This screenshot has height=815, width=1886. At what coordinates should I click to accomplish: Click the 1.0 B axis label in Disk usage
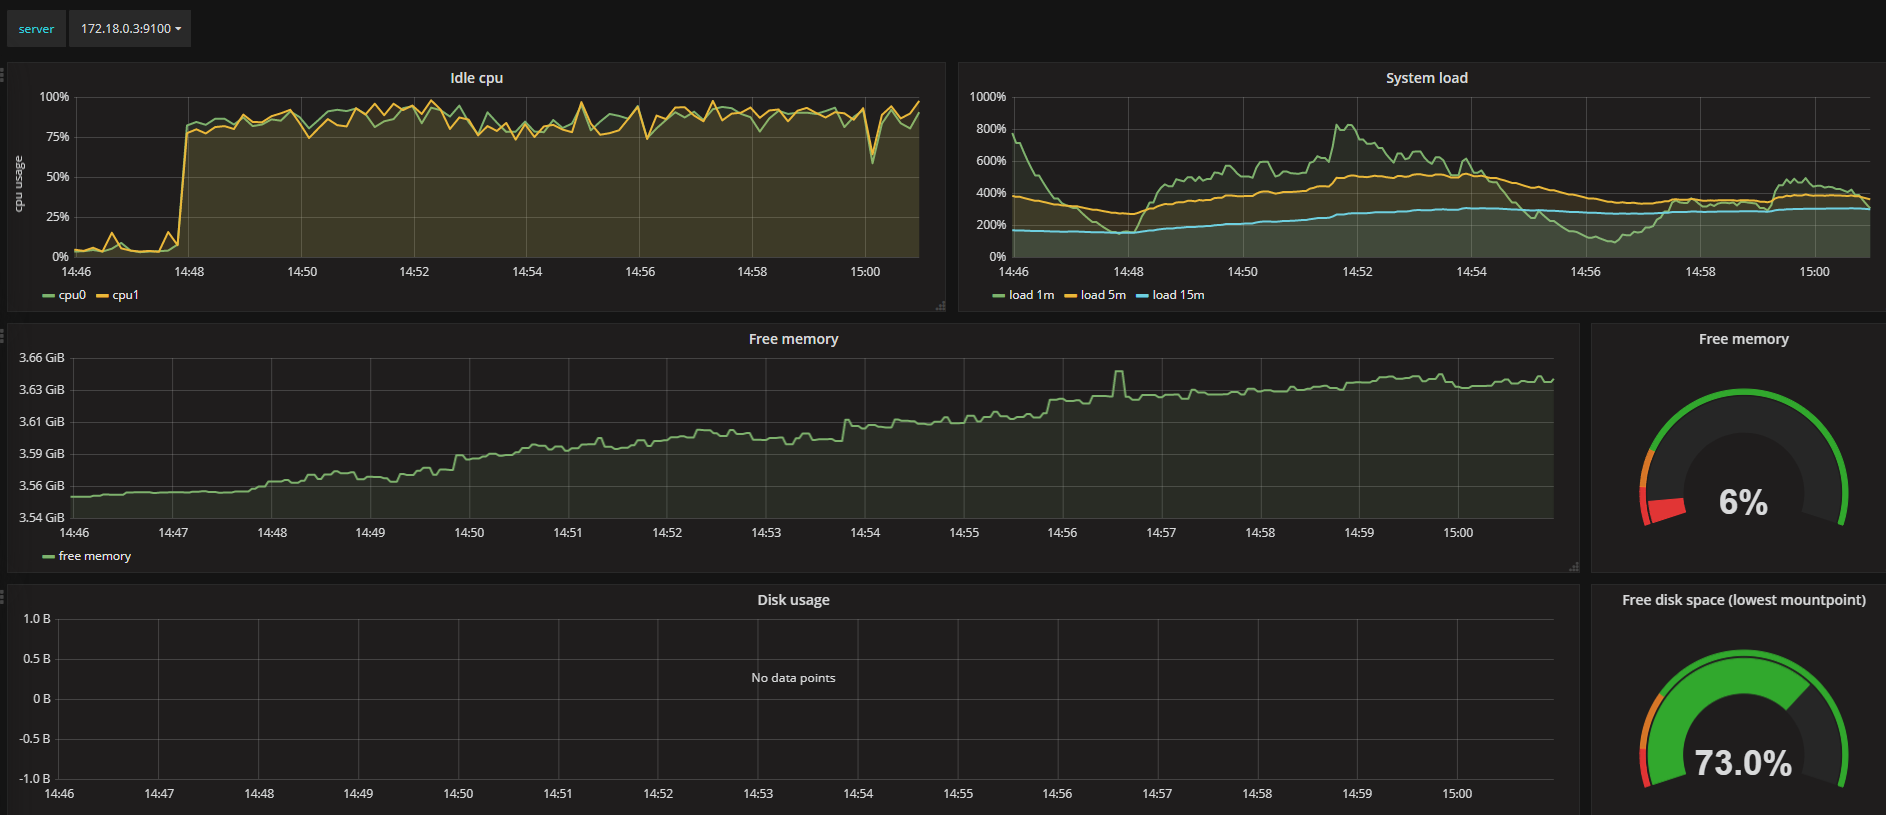[x=37, y=619]
